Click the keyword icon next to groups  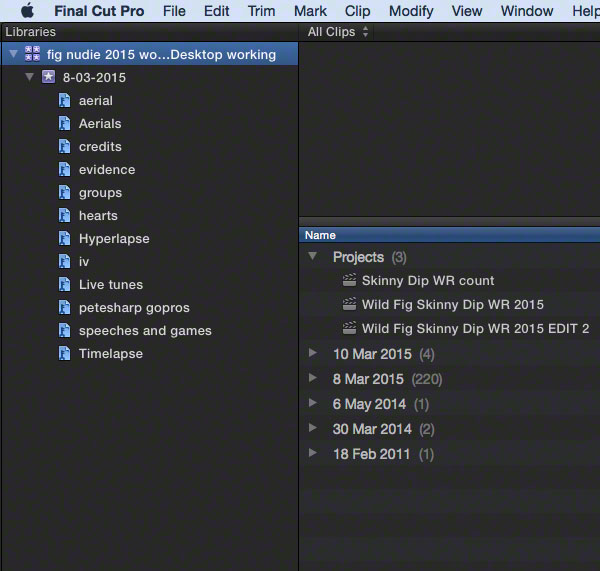pyautogui.click(x=64, y=193)
